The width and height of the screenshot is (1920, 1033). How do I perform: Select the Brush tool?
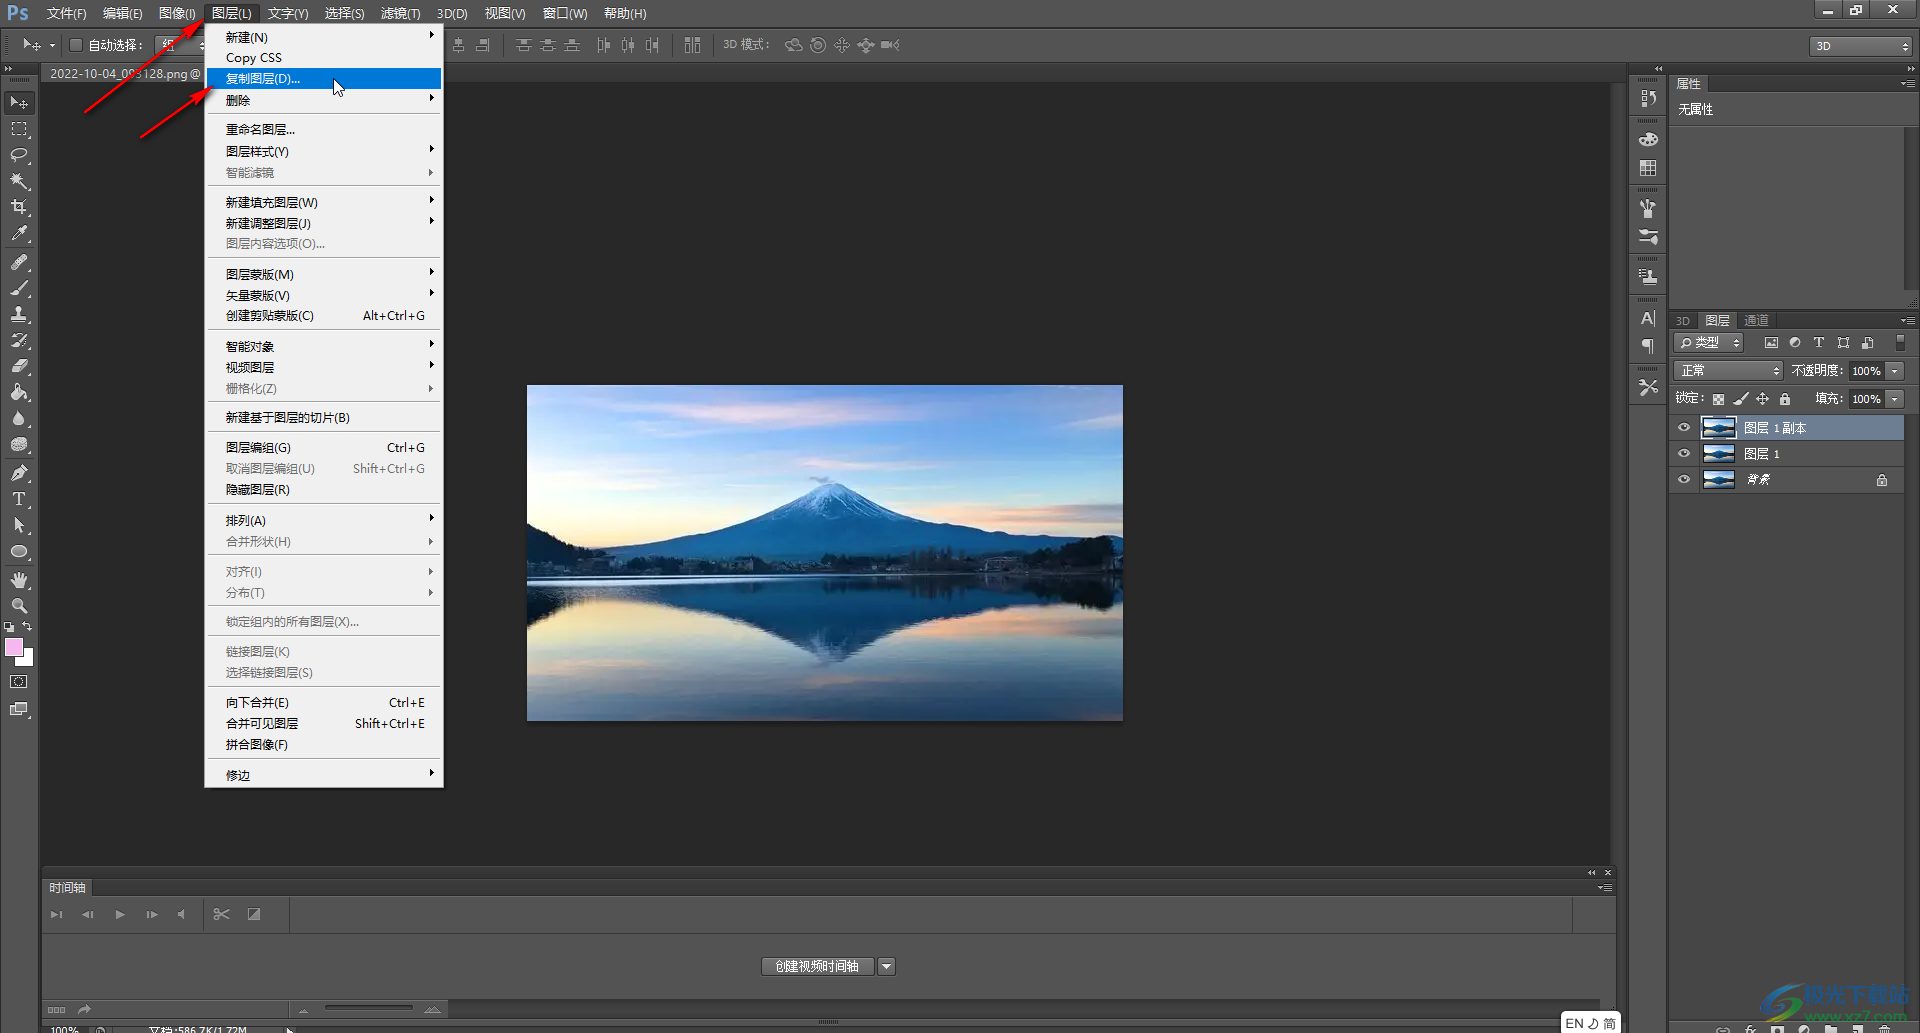point(19,288)
